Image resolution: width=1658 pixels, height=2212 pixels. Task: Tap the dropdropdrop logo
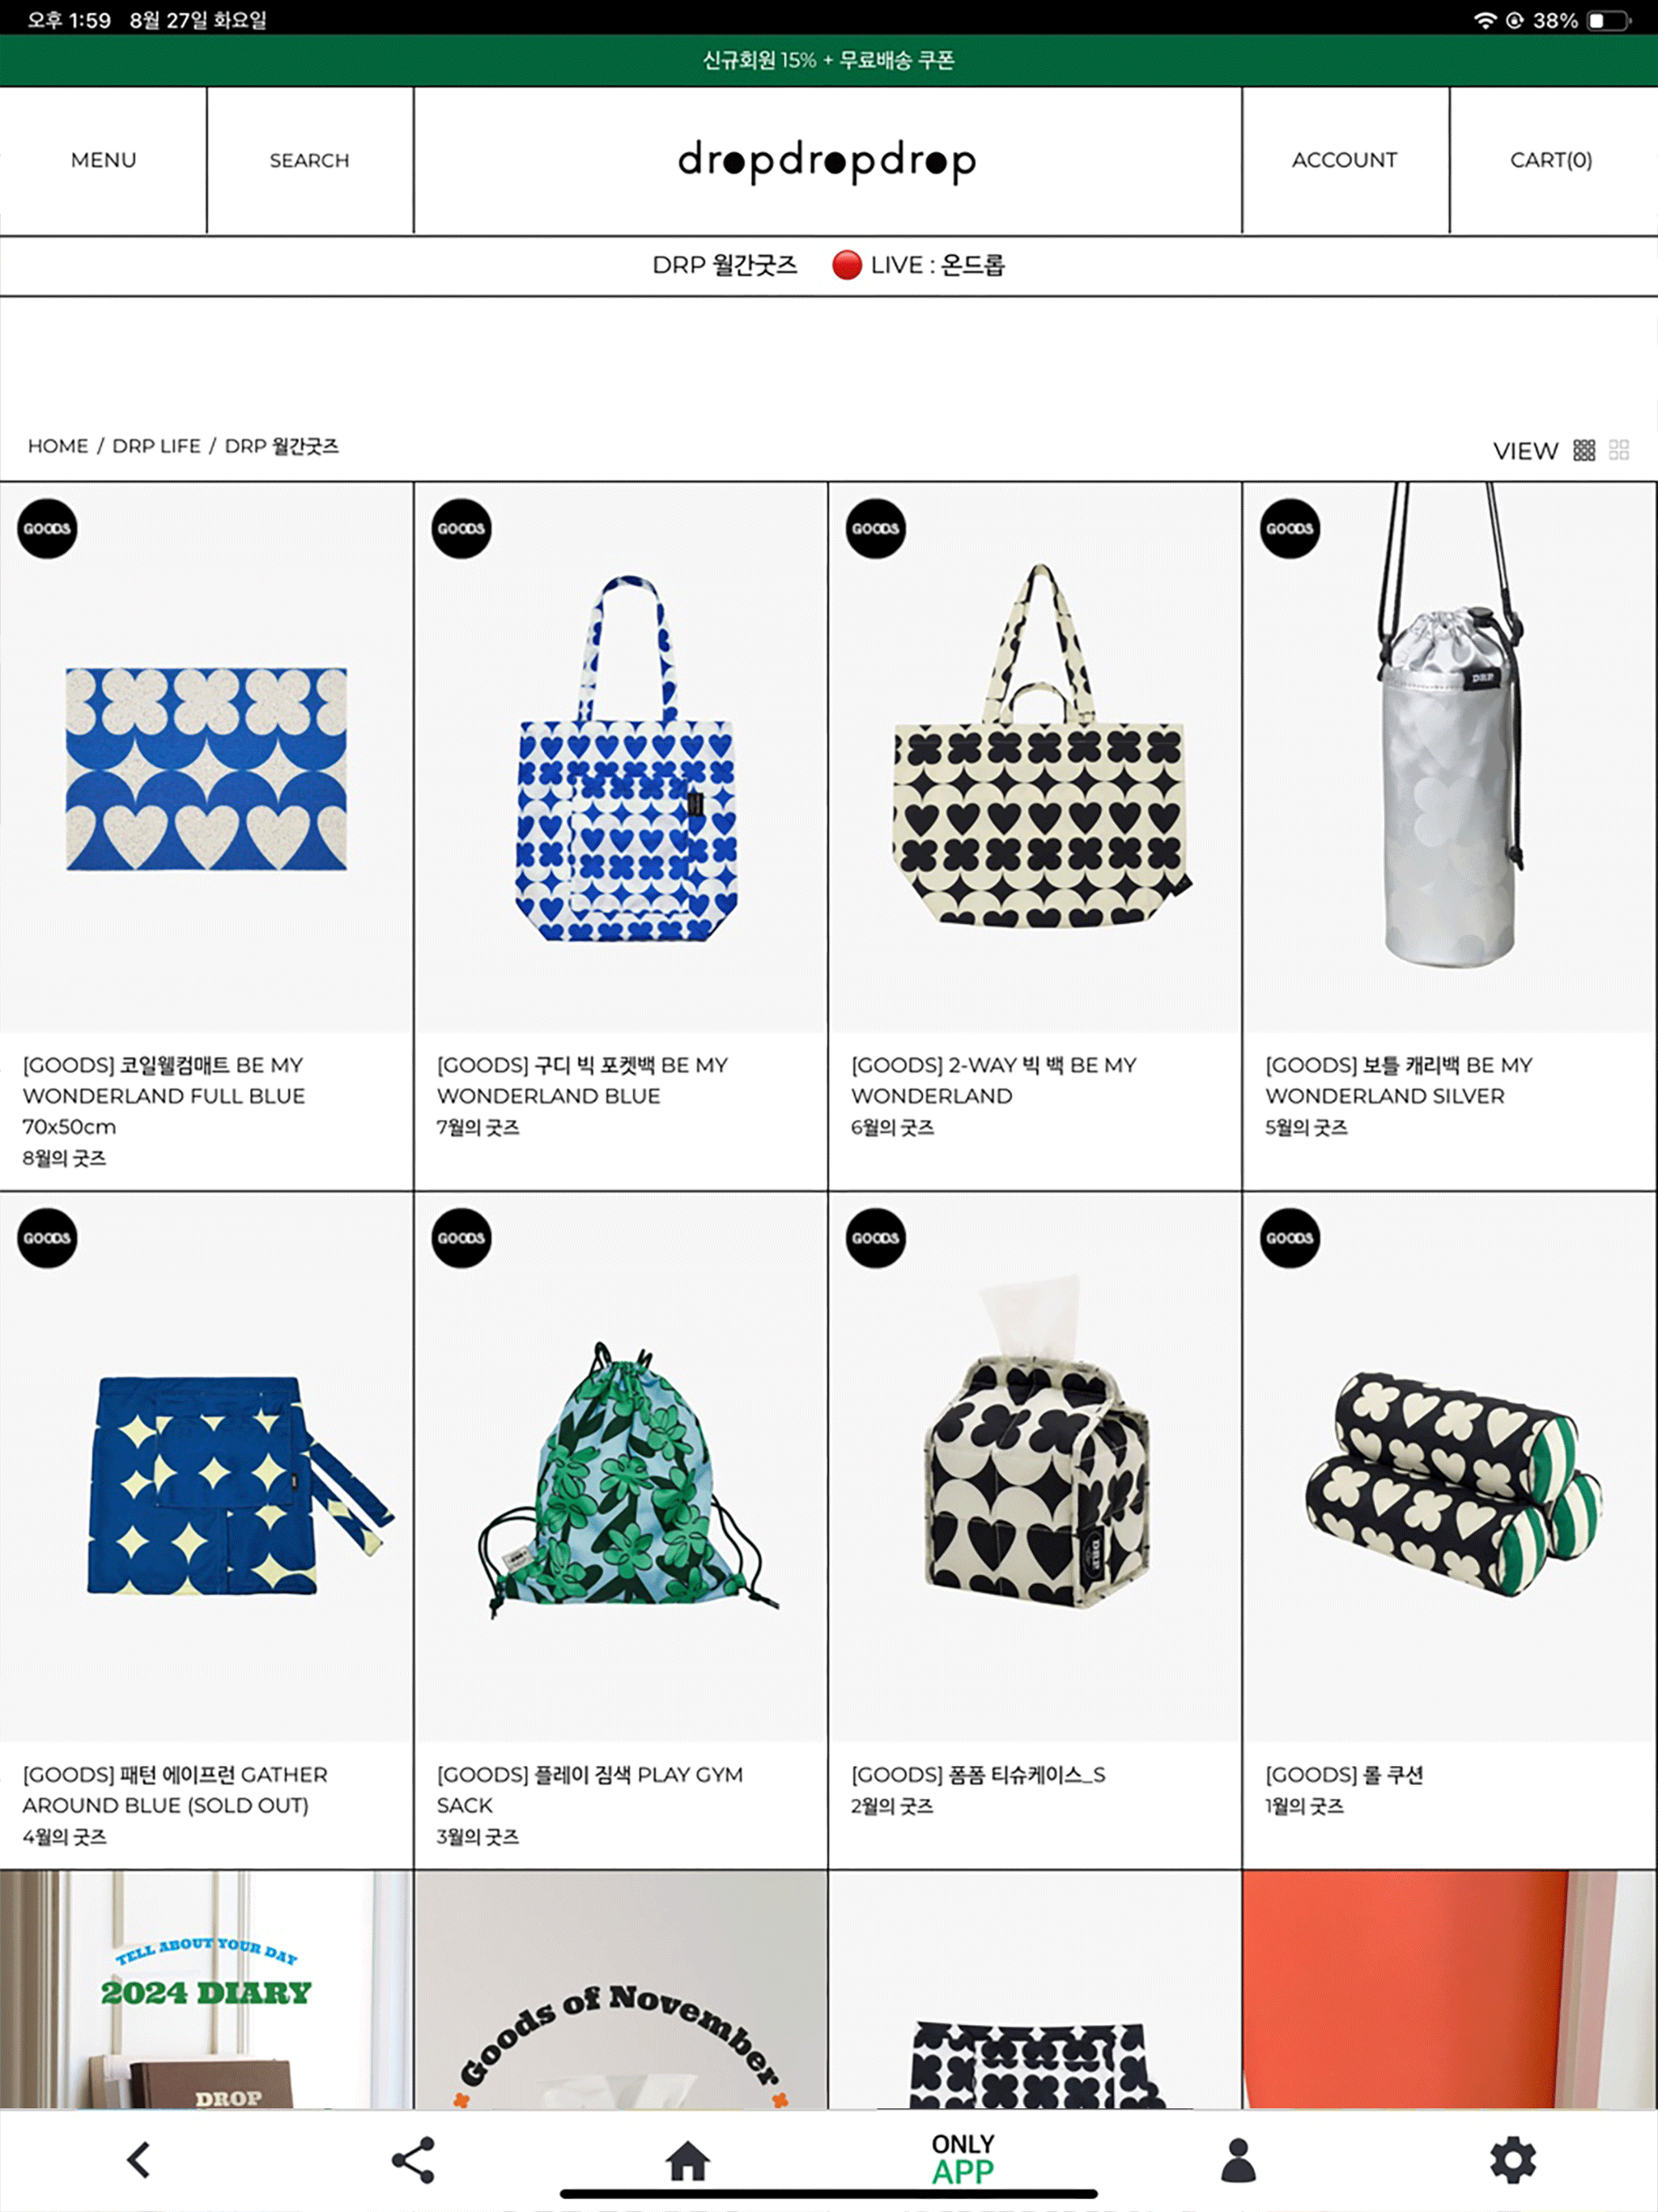click(x=827, y=161)
